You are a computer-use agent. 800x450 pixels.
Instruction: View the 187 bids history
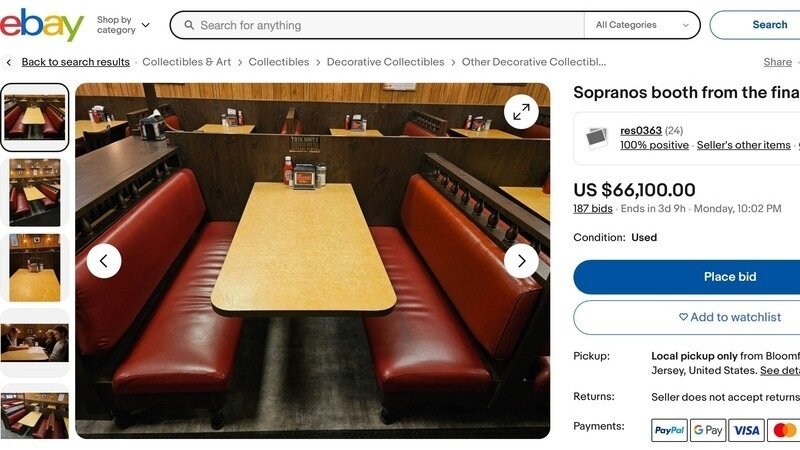(592, 209)
